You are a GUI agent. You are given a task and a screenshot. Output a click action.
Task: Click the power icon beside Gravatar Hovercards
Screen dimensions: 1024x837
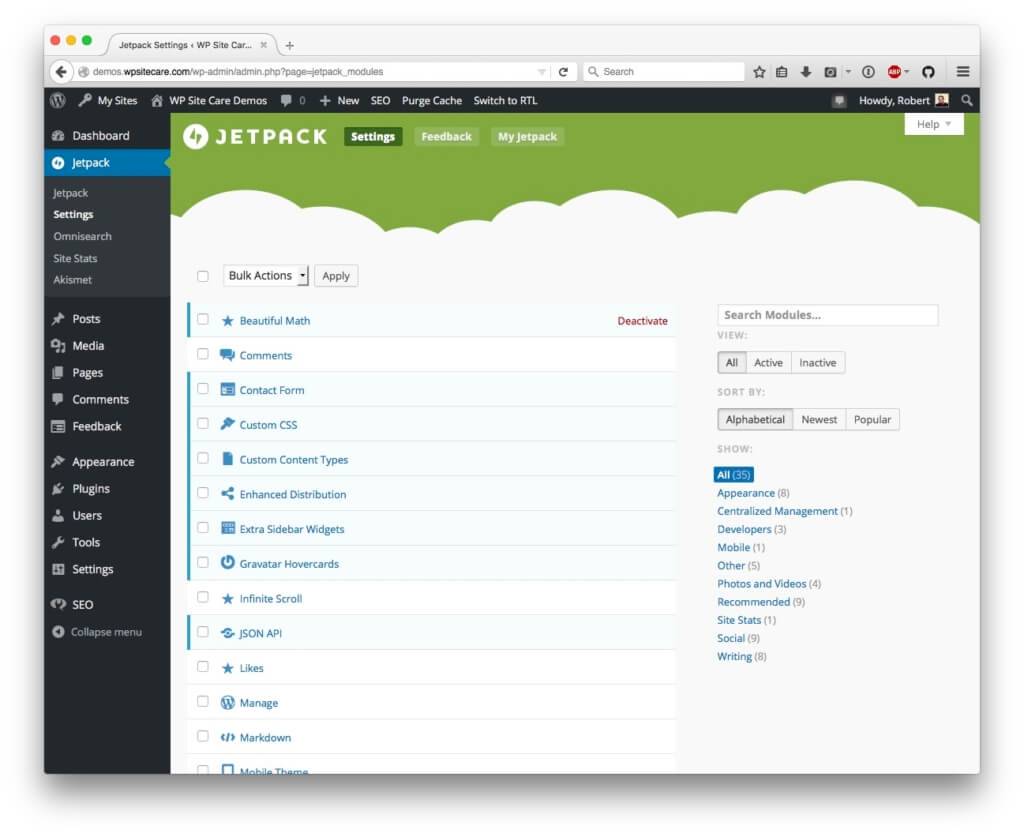(x=227, y=562)
